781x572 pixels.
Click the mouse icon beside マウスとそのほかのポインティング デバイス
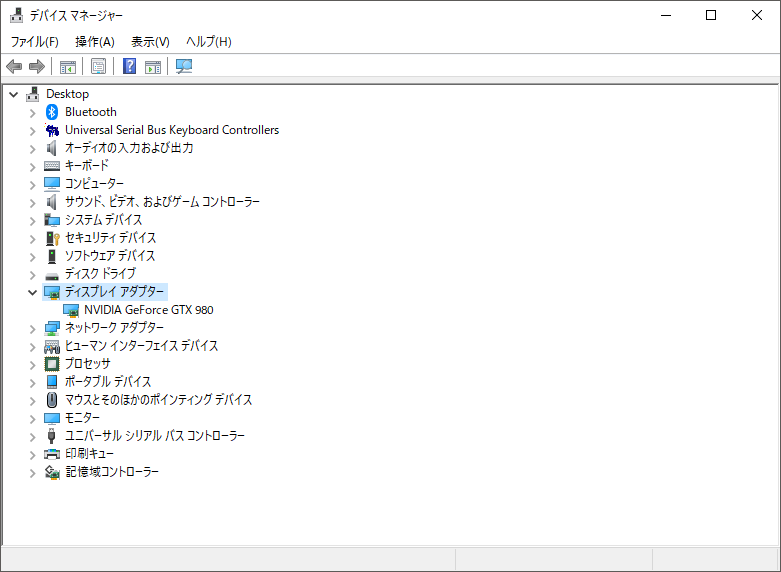[x=52, y=400]
